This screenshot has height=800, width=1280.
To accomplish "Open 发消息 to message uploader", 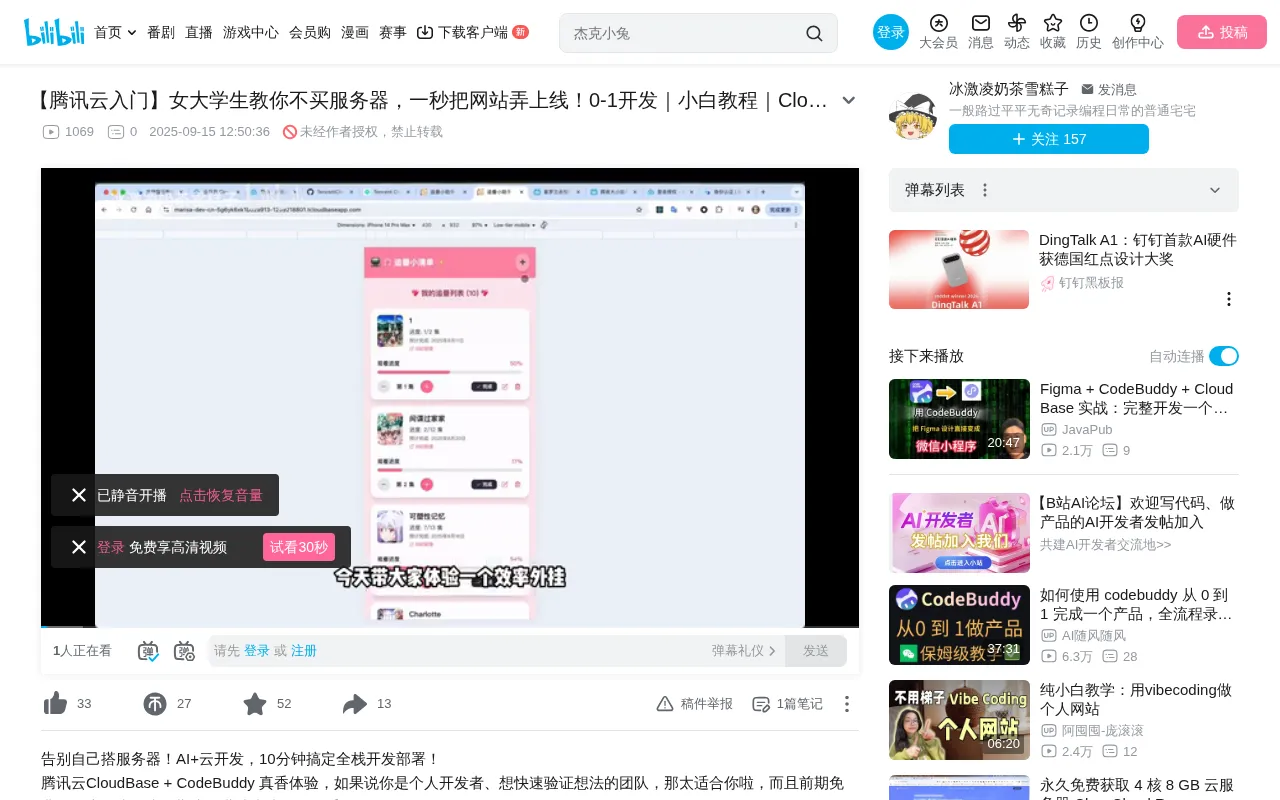I will (x=1109, y=89).
